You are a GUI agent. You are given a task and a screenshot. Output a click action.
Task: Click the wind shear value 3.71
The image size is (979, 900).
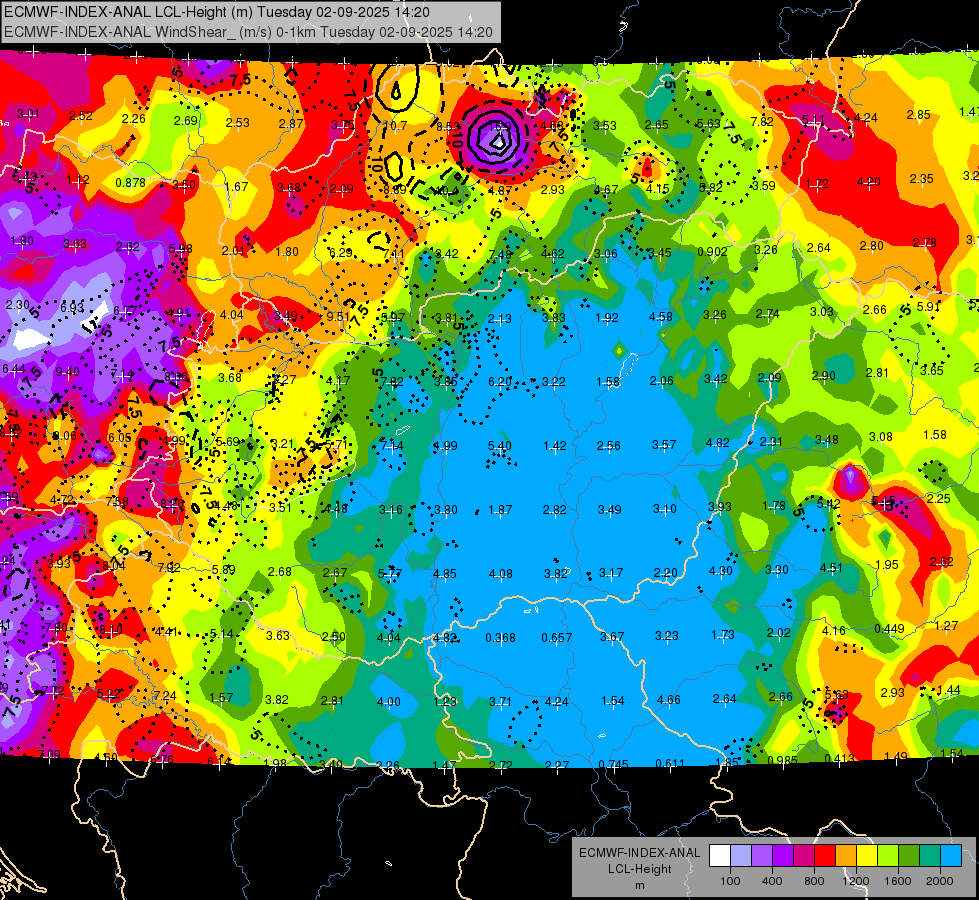click(500, 701)
